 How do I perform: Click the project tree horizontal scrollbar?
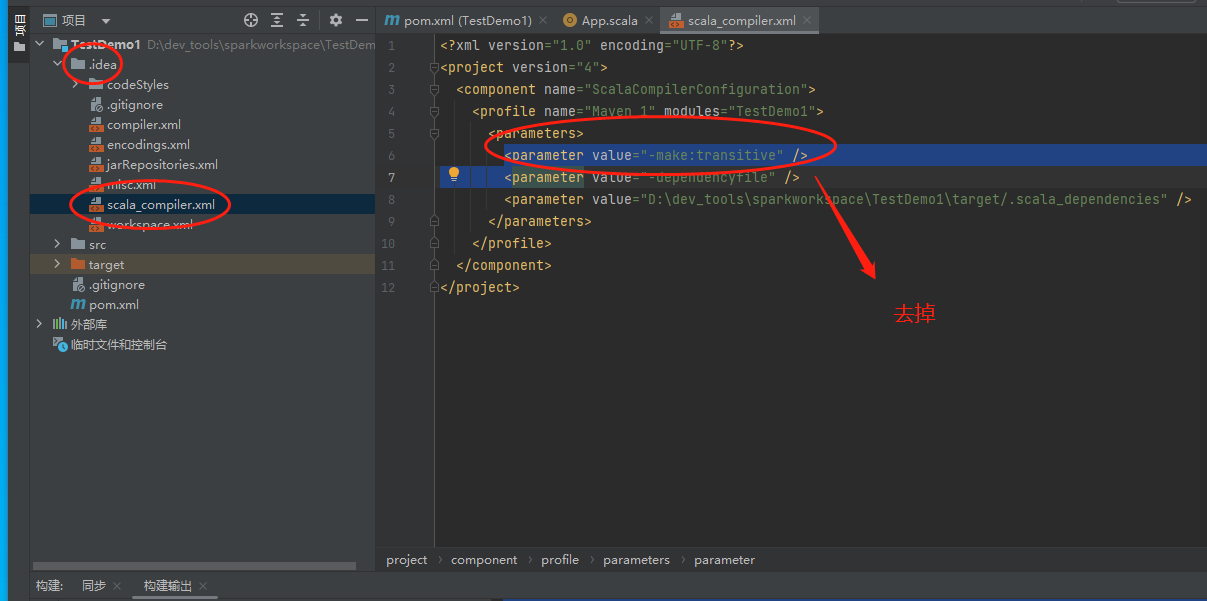click(x=195, y=566)
